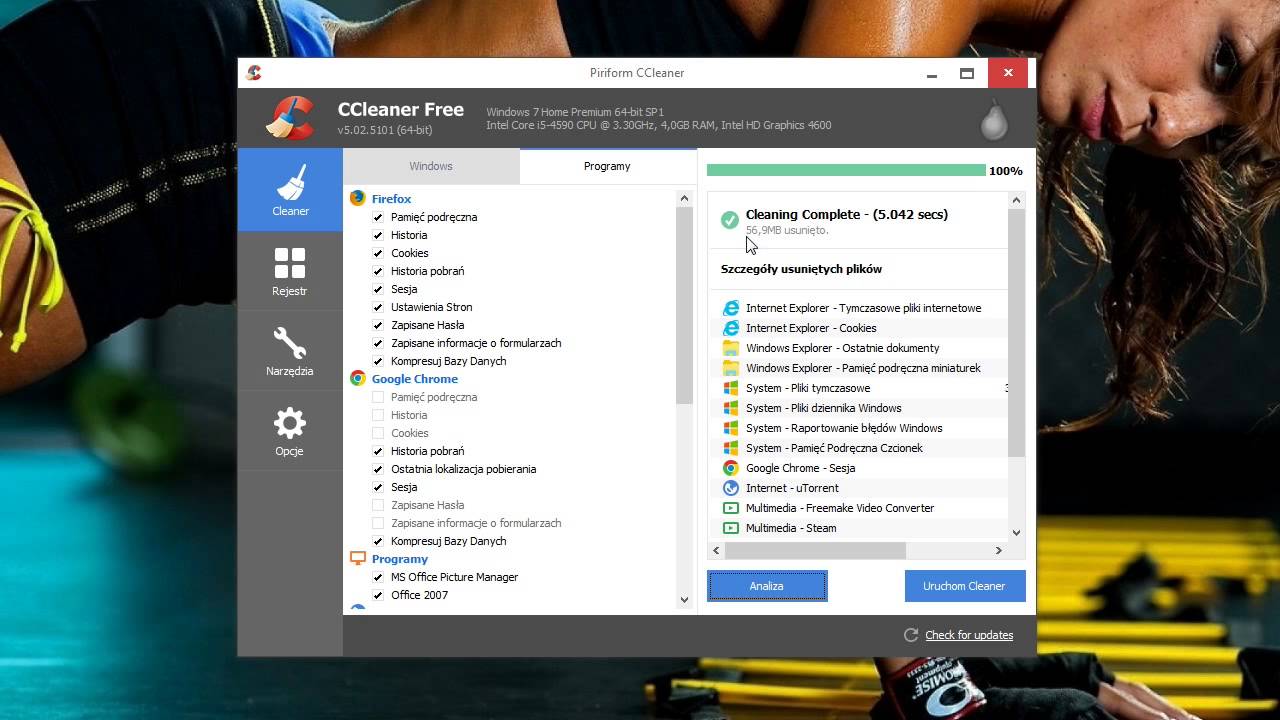
Task: Click the horizontal scrollbar thumb in results
Action: pyautogui.click(x=815, y=550)
